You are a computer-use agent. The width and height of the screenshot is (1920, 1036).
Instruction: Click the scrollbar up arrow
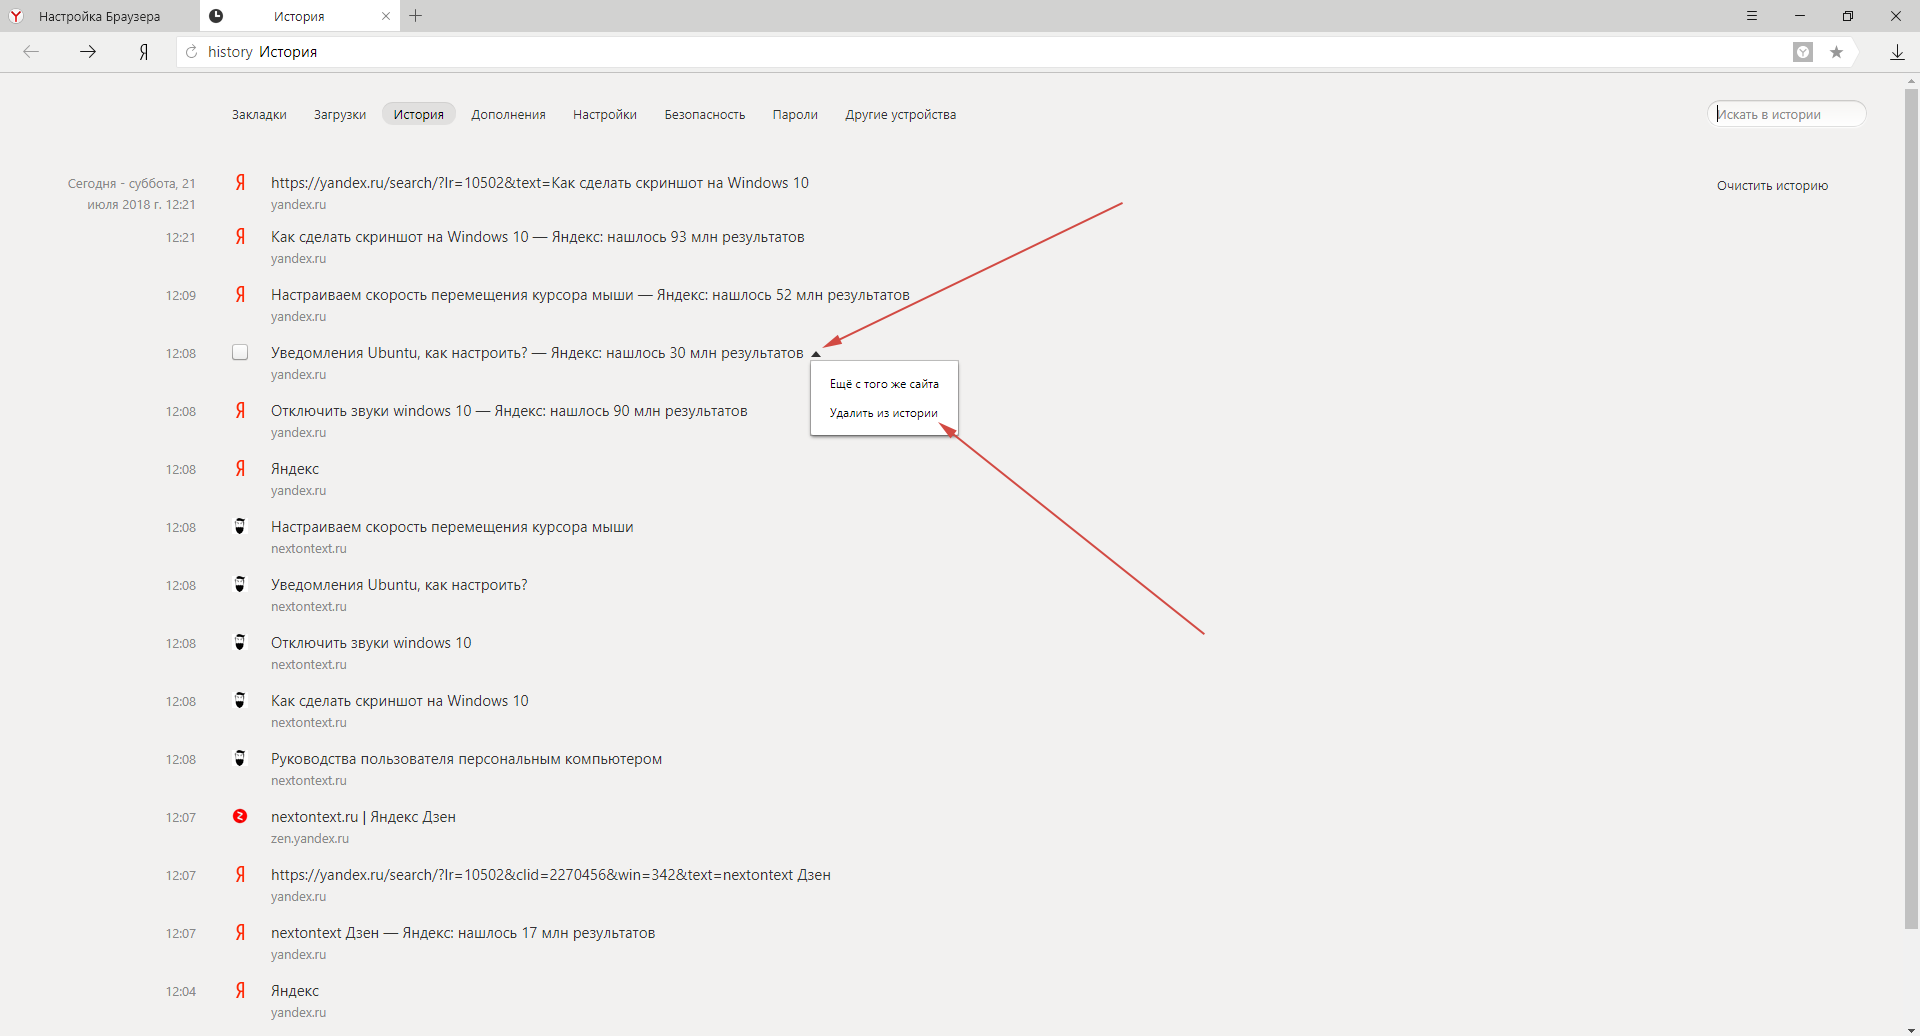click(x=1912, y=80)
